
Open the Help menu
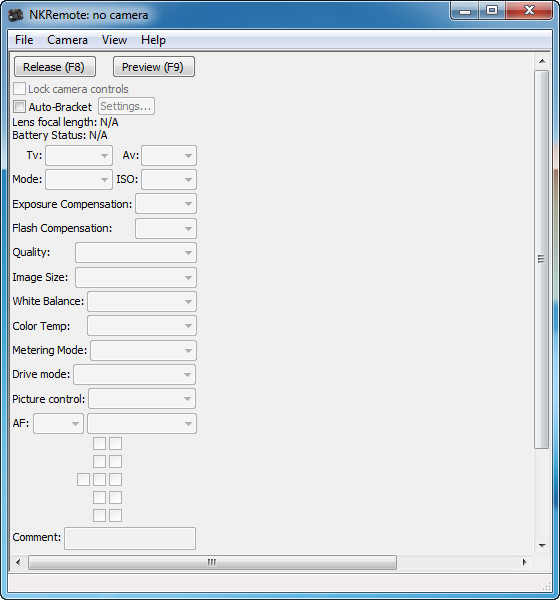pos(153,40)
